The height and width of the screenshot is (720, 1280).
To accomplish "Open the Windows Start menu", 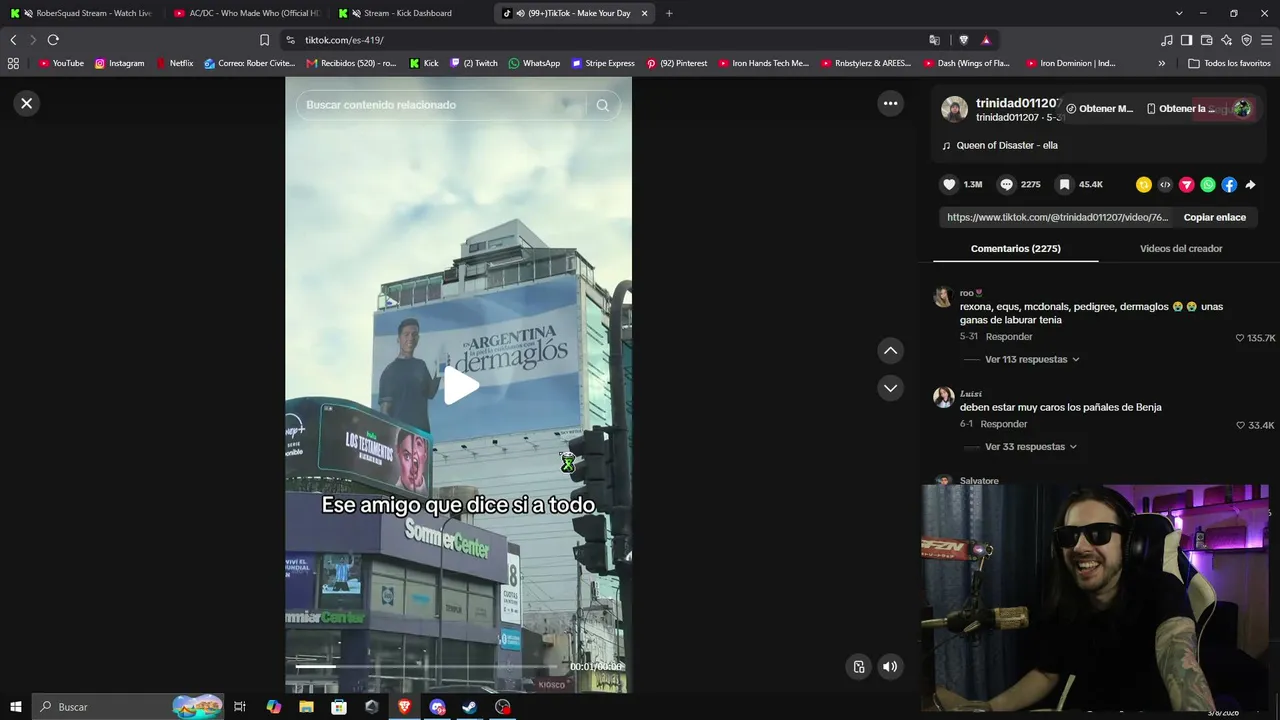I will coord(16,707).
